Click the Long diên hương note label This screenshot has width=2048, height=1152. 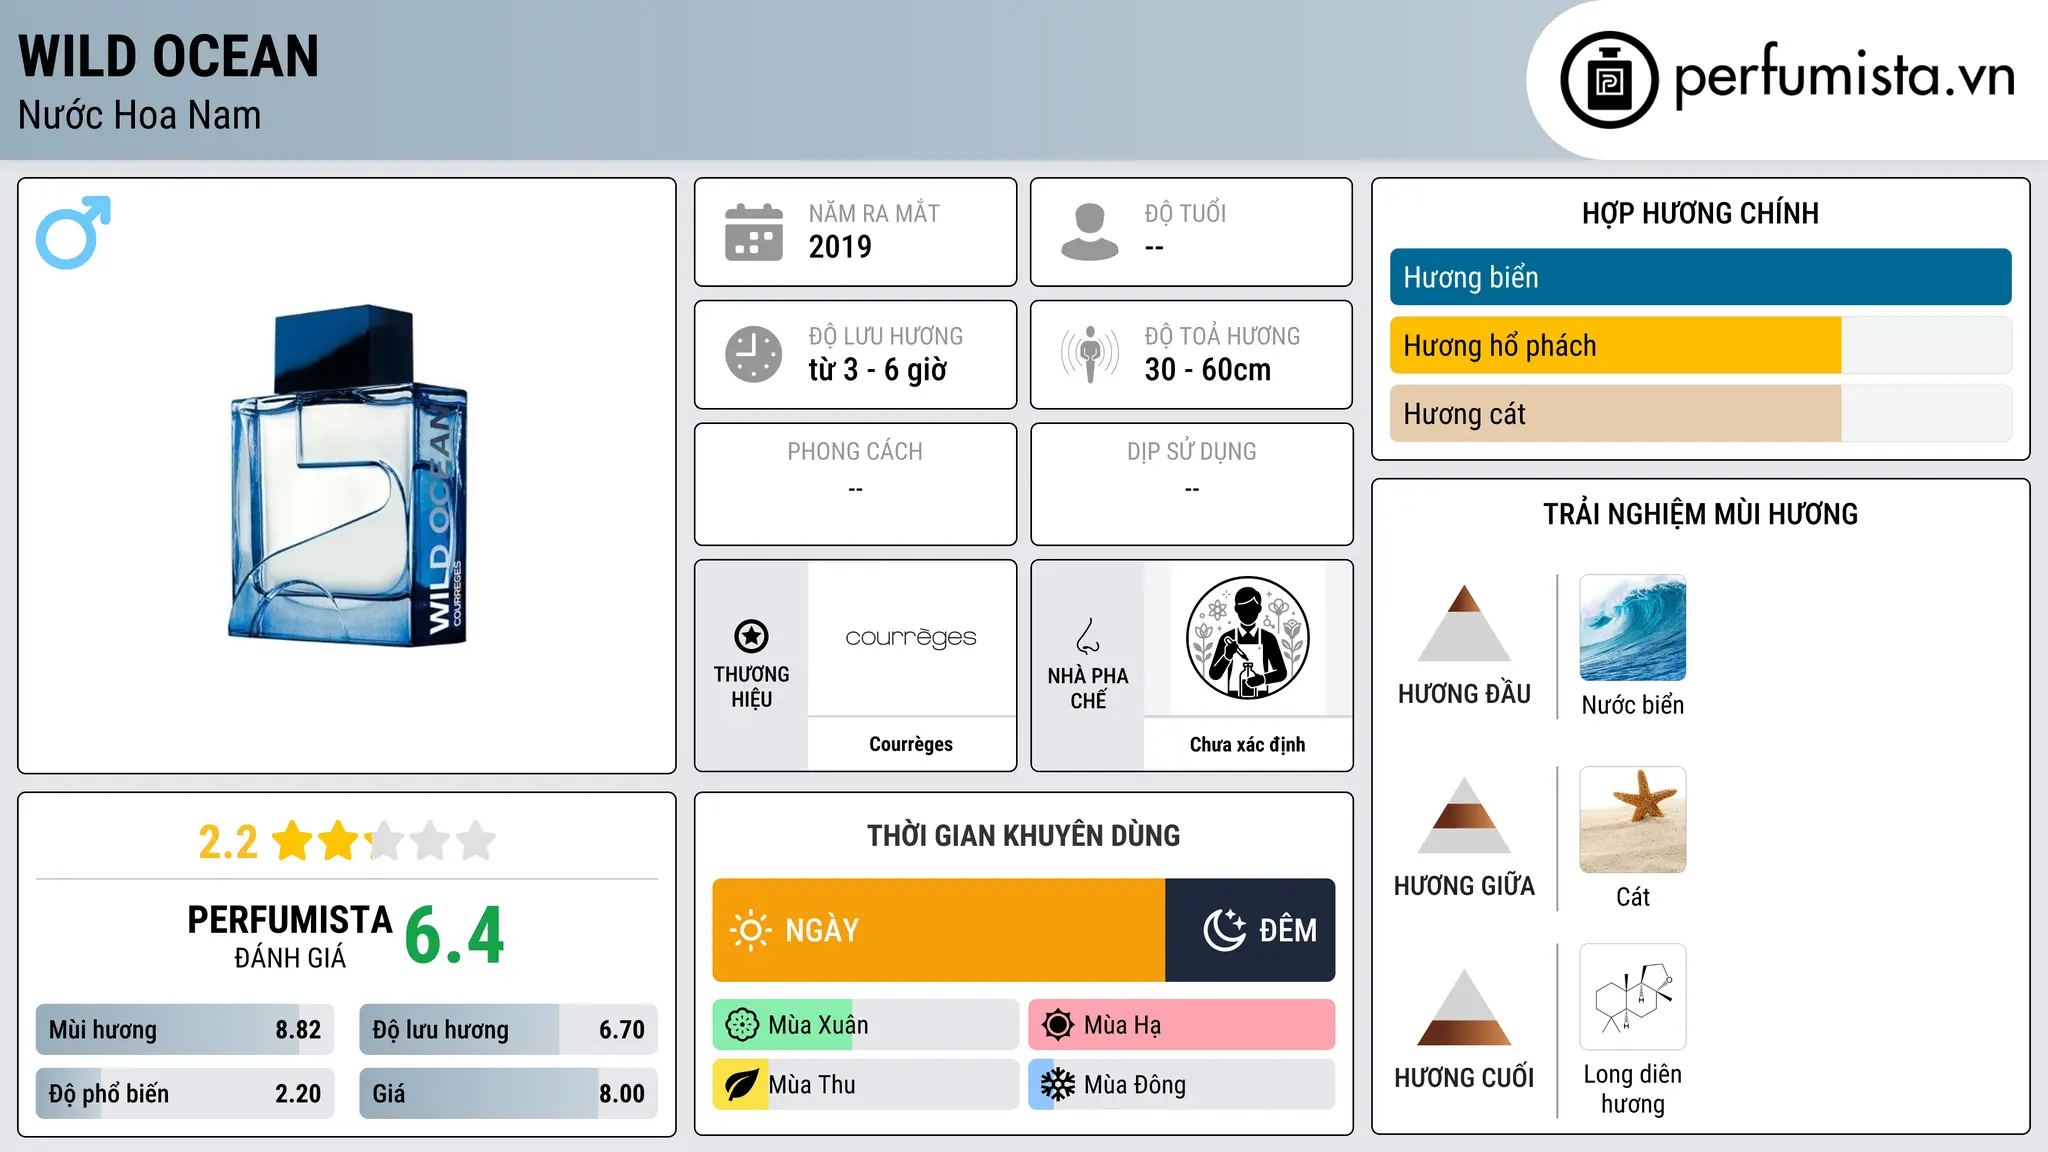point(1633,1089)
